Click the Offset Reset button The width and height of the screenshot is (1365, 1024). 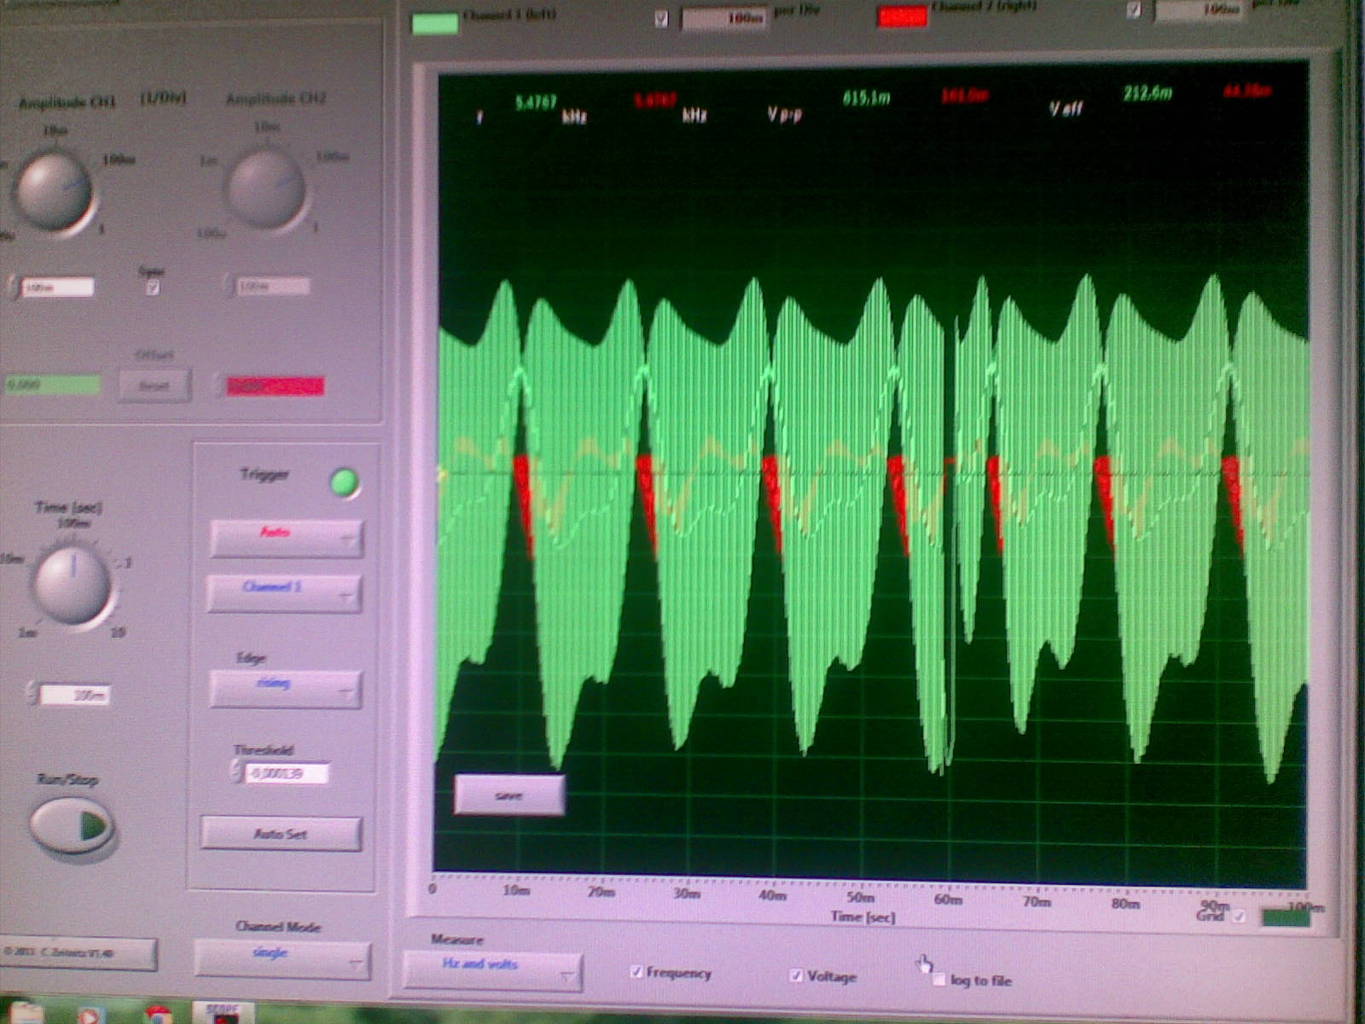[x=154, y=386]
